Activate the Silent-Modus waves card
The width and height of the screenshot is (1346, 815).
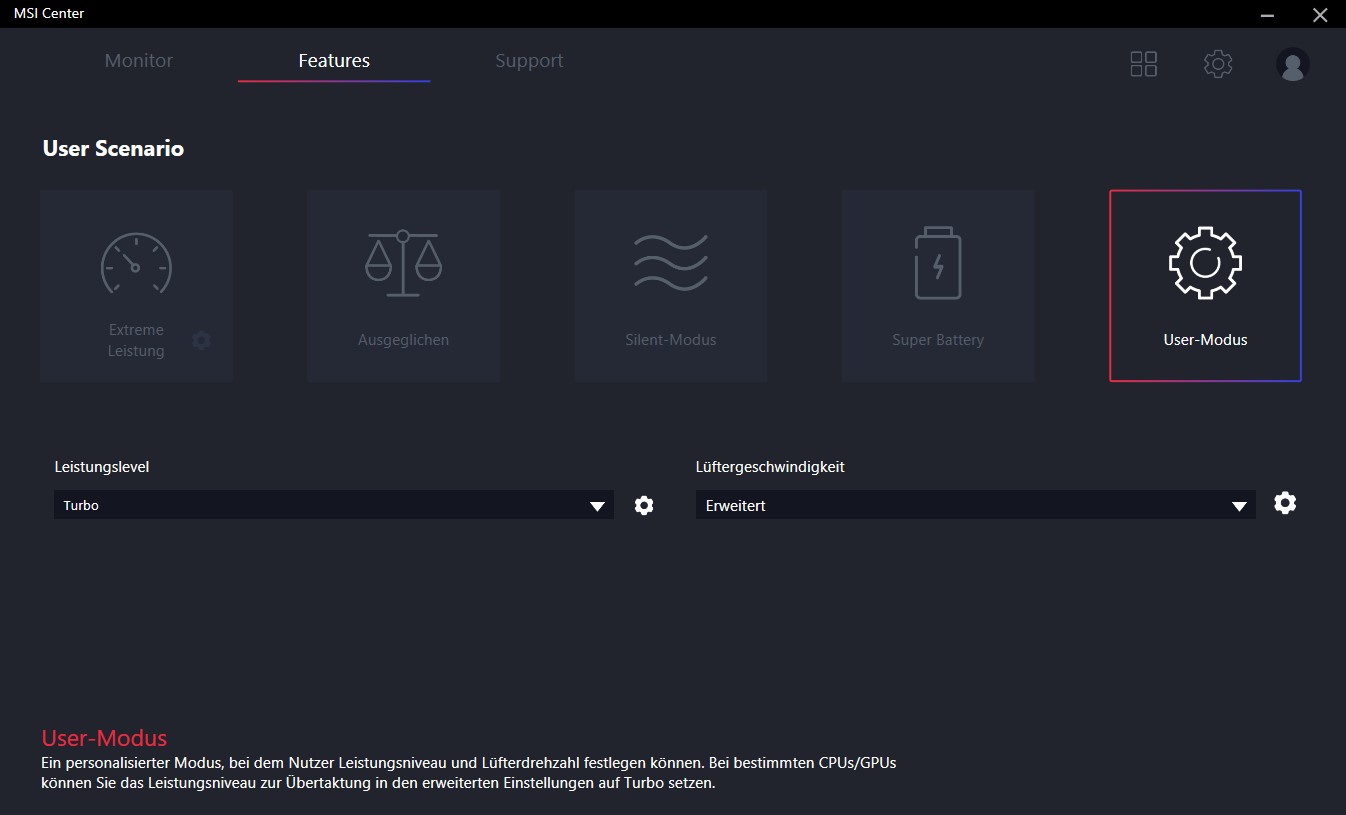tap(670, 286)
